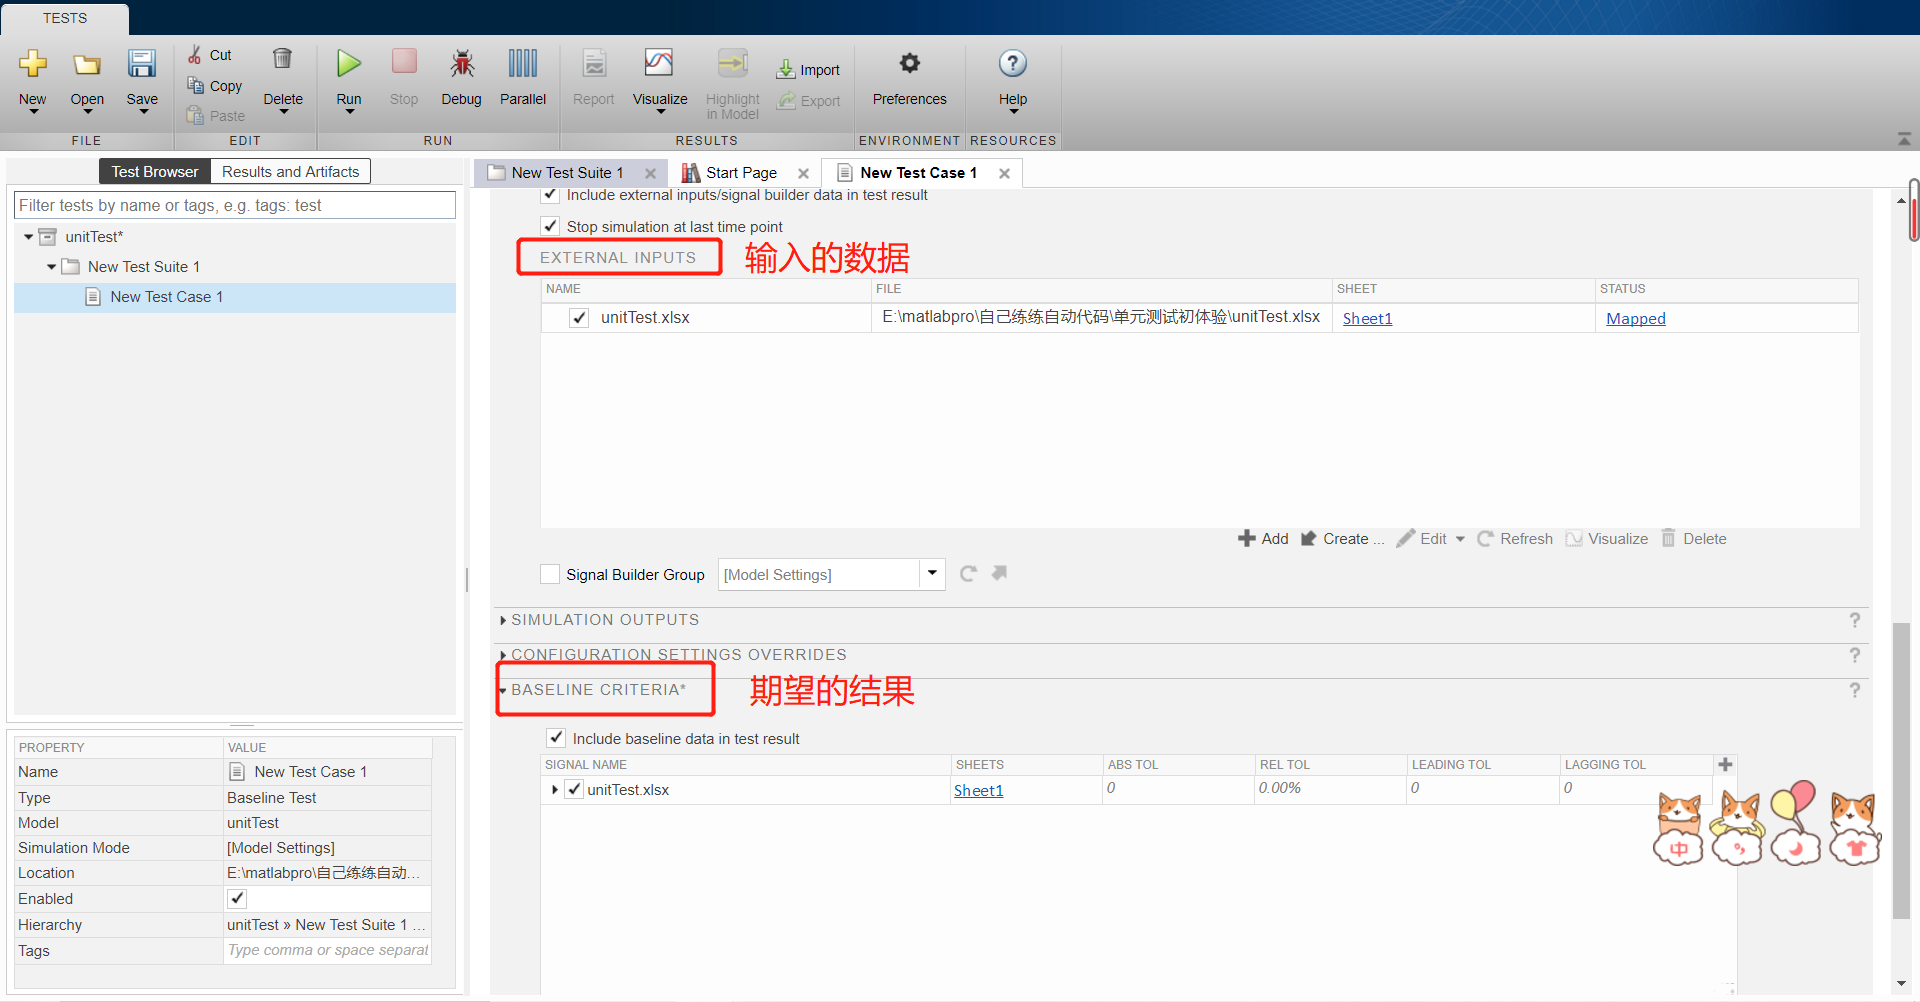Open the Sheet1 link for unitTest.xlsx
The width and height of the screenshot is (1920, 1002).
click(1367, 318)
